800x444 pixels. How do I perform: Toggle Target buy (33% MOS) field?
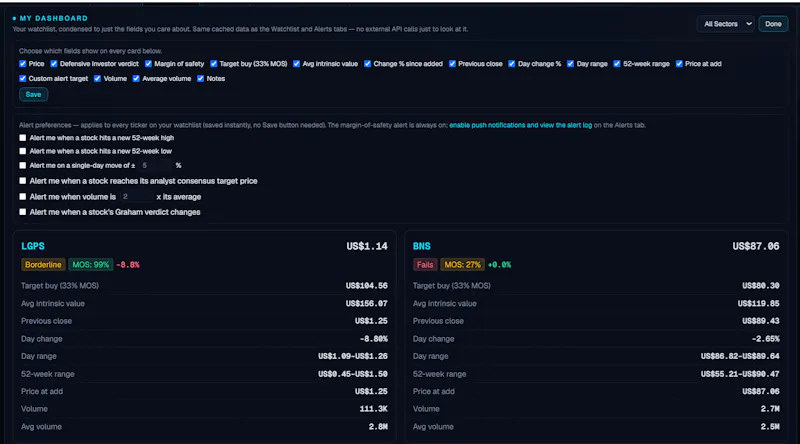point(213,64)
